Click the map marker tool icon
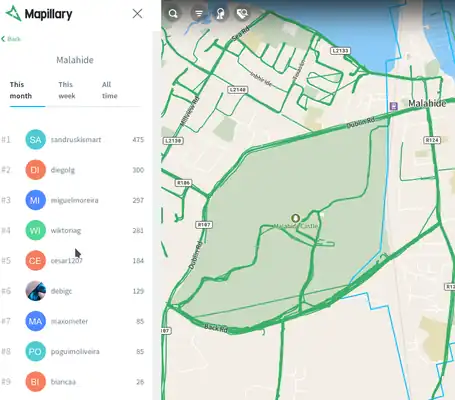This screenshot has width=455, height=400. pos(220,14)
